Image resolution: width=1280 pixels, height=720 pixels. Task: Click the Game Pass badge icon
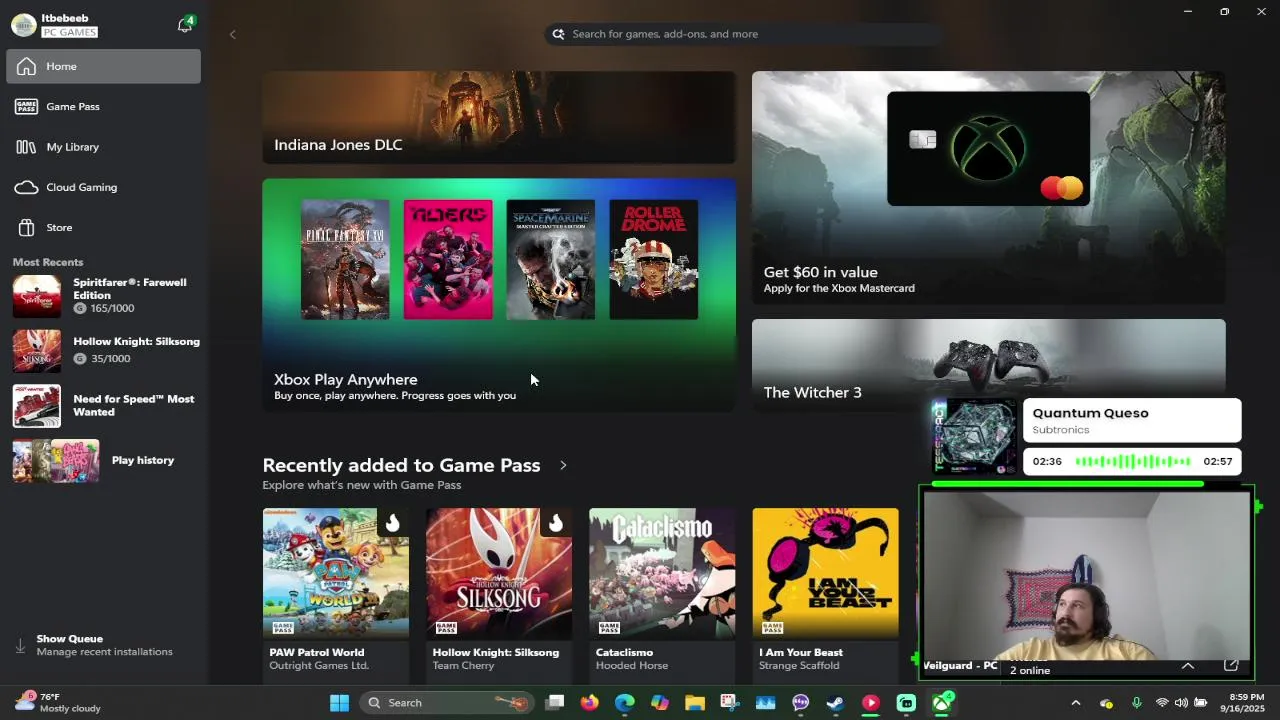click(26, 106)
